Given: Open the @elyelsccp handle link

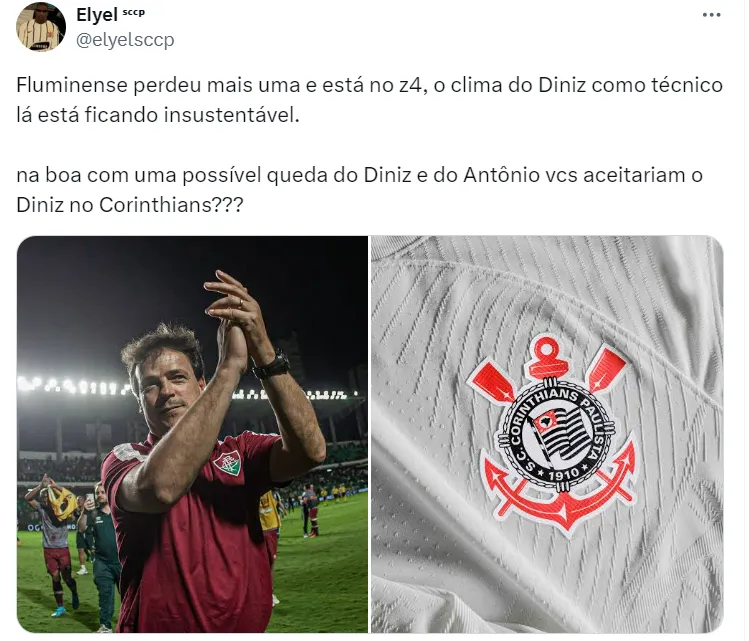Looking at the screenshot, I should click(125, 40).
